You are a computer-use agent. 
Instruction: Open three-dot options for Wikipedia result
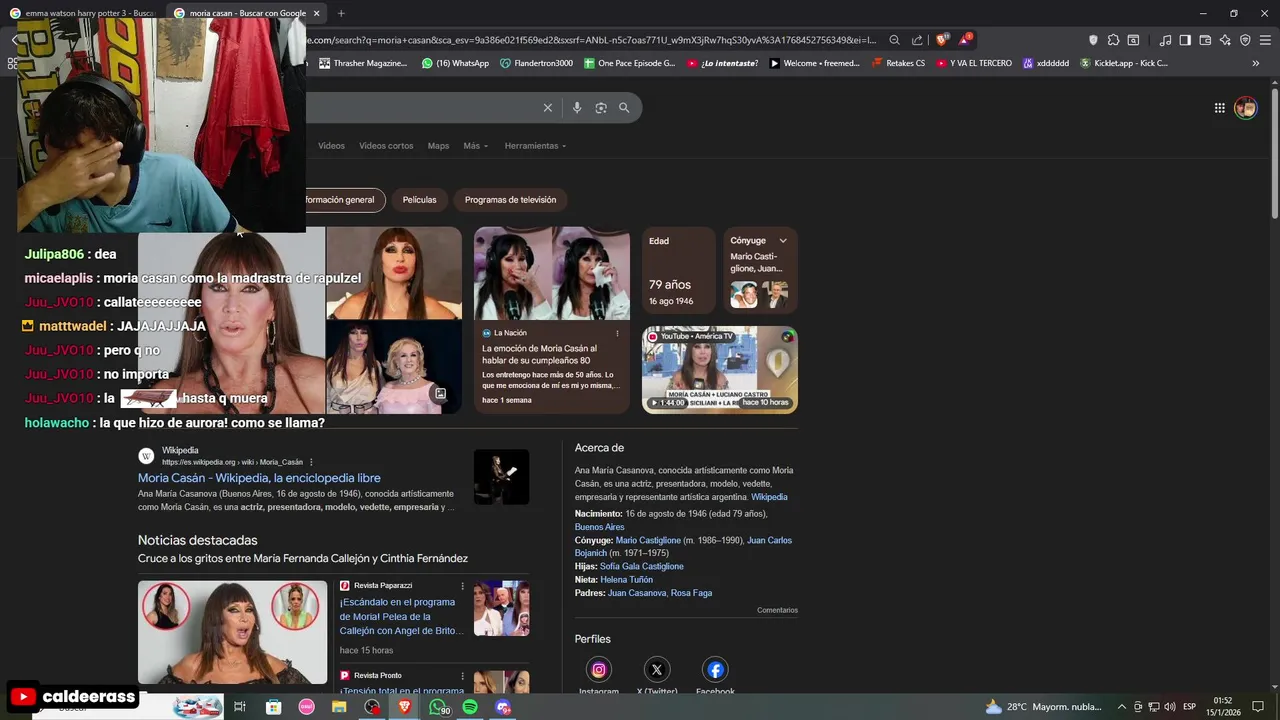tap(311, 462)
